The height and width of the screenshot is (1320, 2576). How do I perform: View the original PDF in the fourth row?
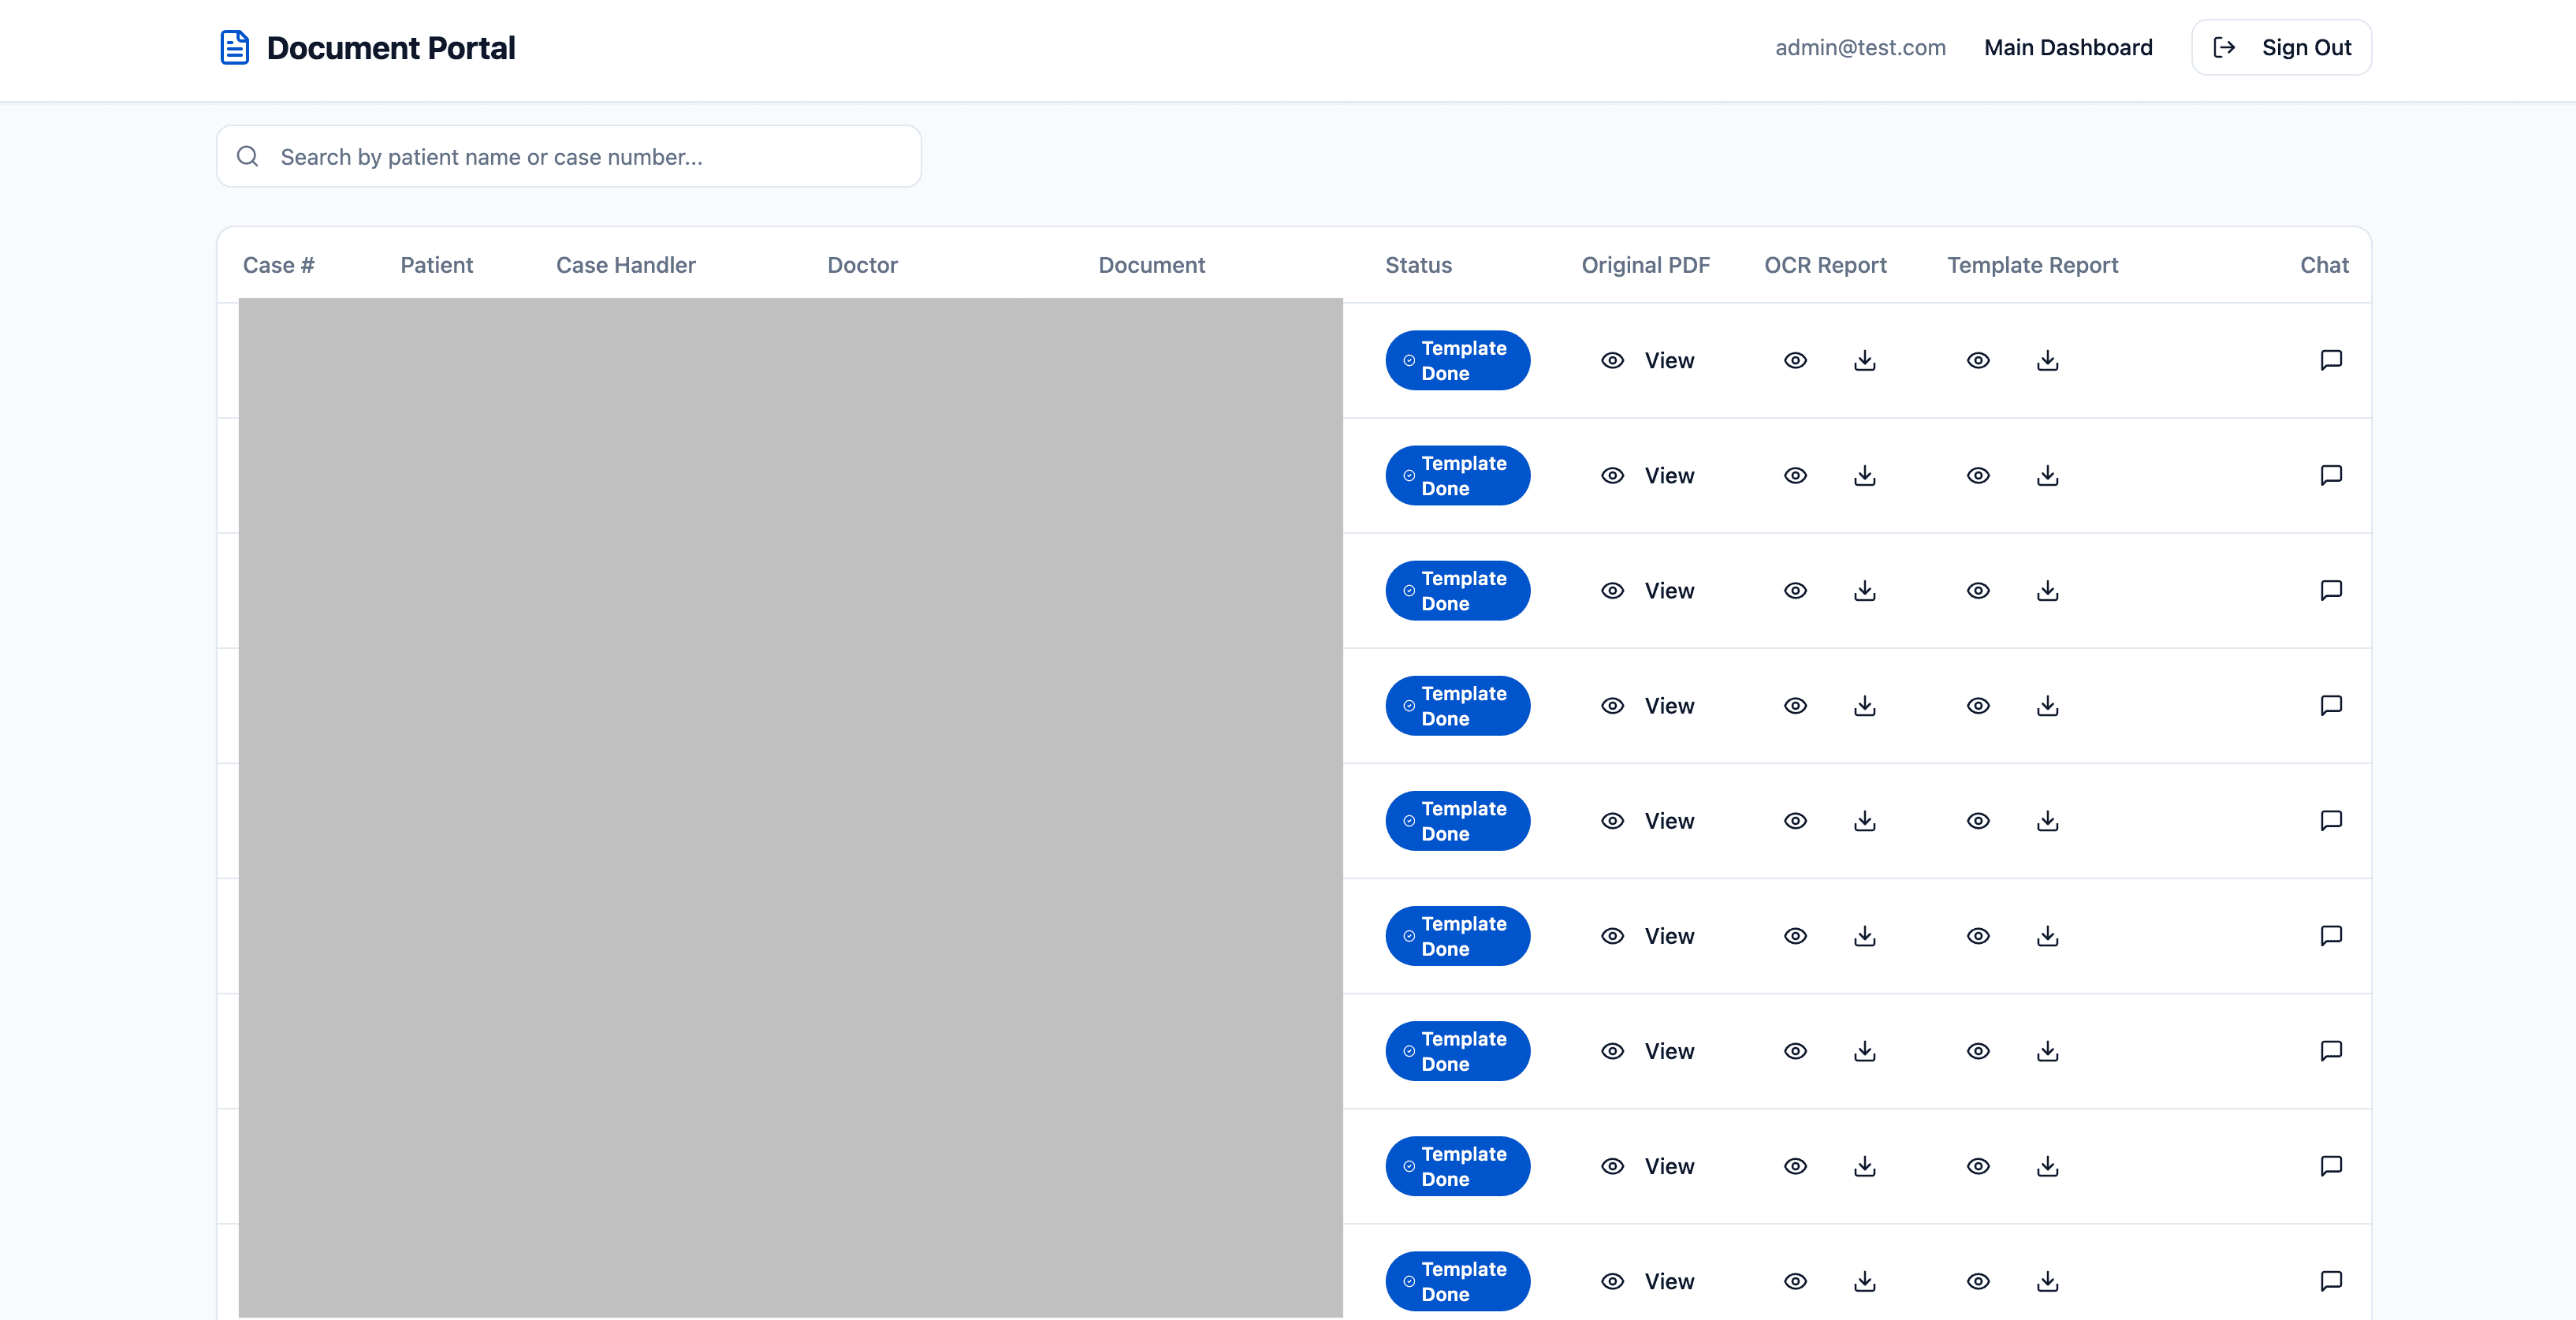[1647, 705]
